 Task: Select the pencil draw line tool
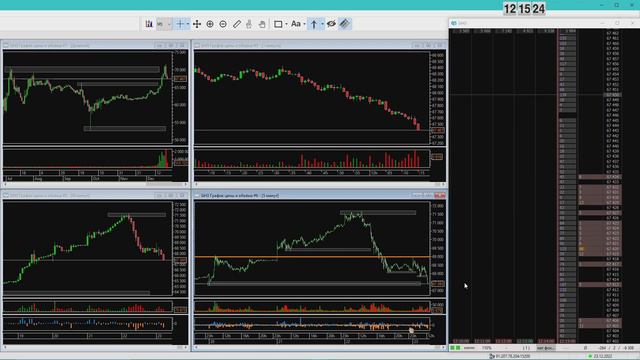(x=237, y=24)
